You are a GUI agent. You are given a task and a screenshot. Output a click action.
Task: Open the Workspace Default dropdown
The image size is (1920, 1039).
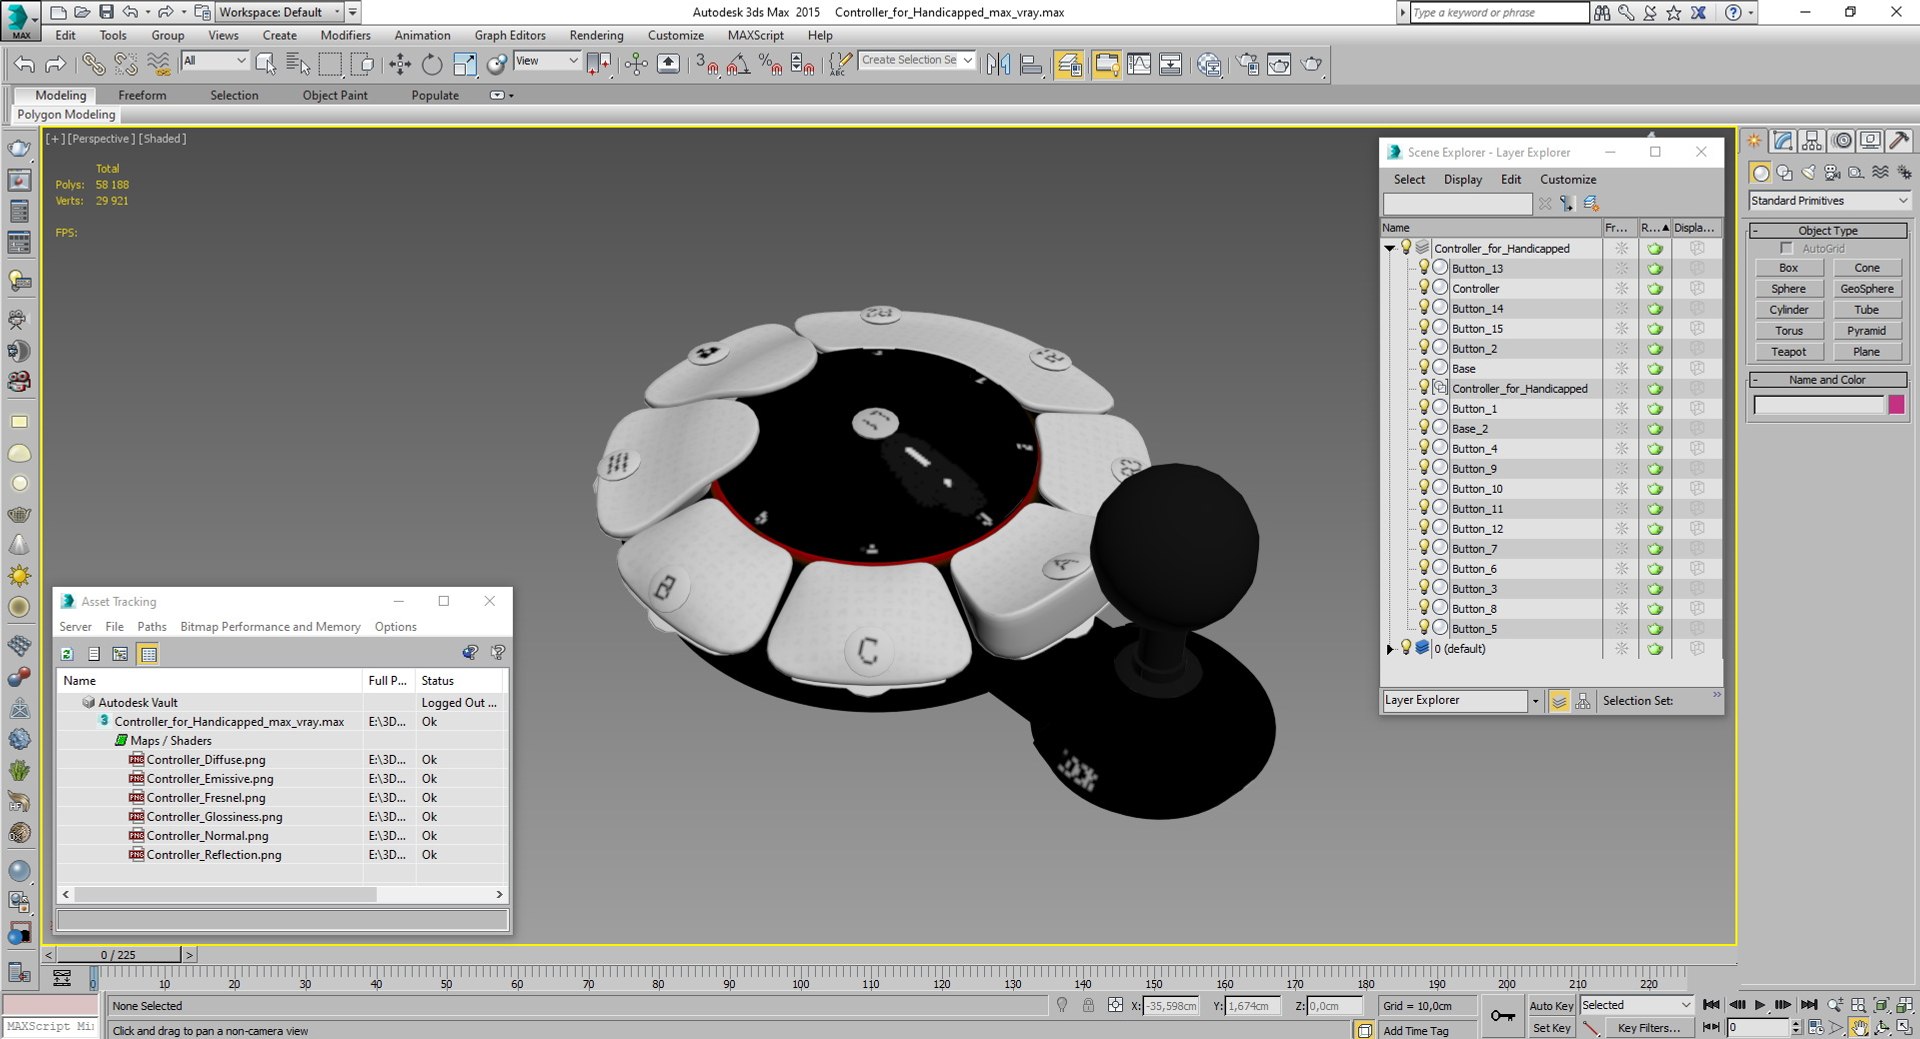(279, 12)
